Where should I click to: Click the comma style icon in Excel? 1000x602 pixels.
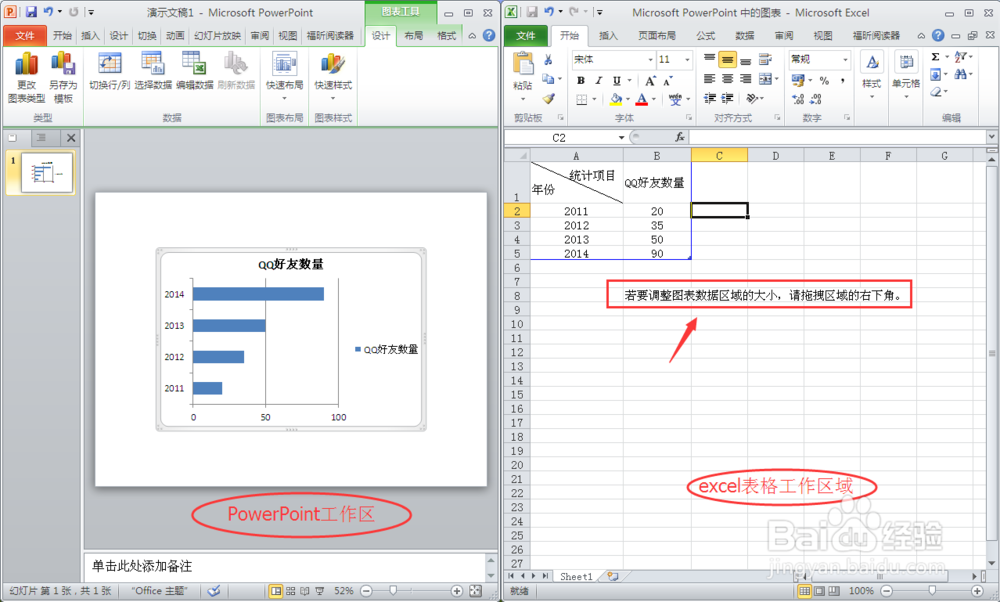pos(842,80)
